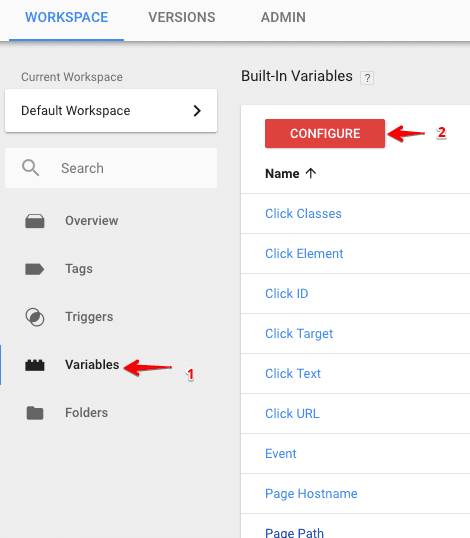Image resolution: width=470 pixels, height=538 pixels.
Task: Switch to the Versions tab
Action: [x=182, y=17]
